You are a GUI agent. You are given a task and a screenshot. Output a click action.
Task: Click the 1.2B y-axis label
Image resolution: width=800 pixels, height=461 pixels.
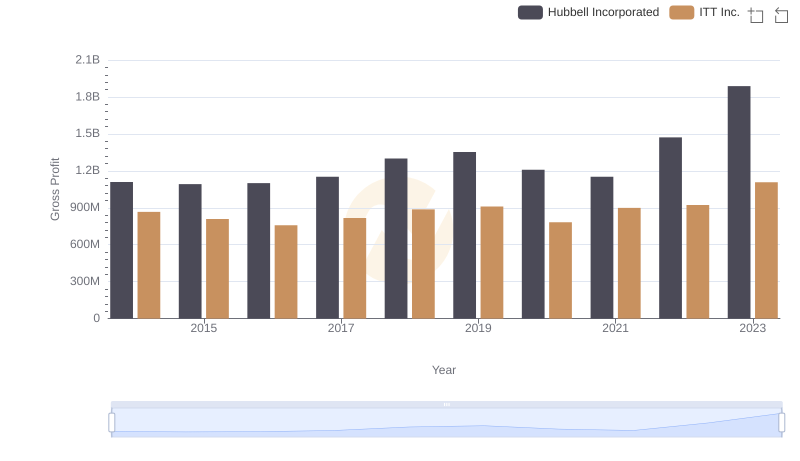88,171
